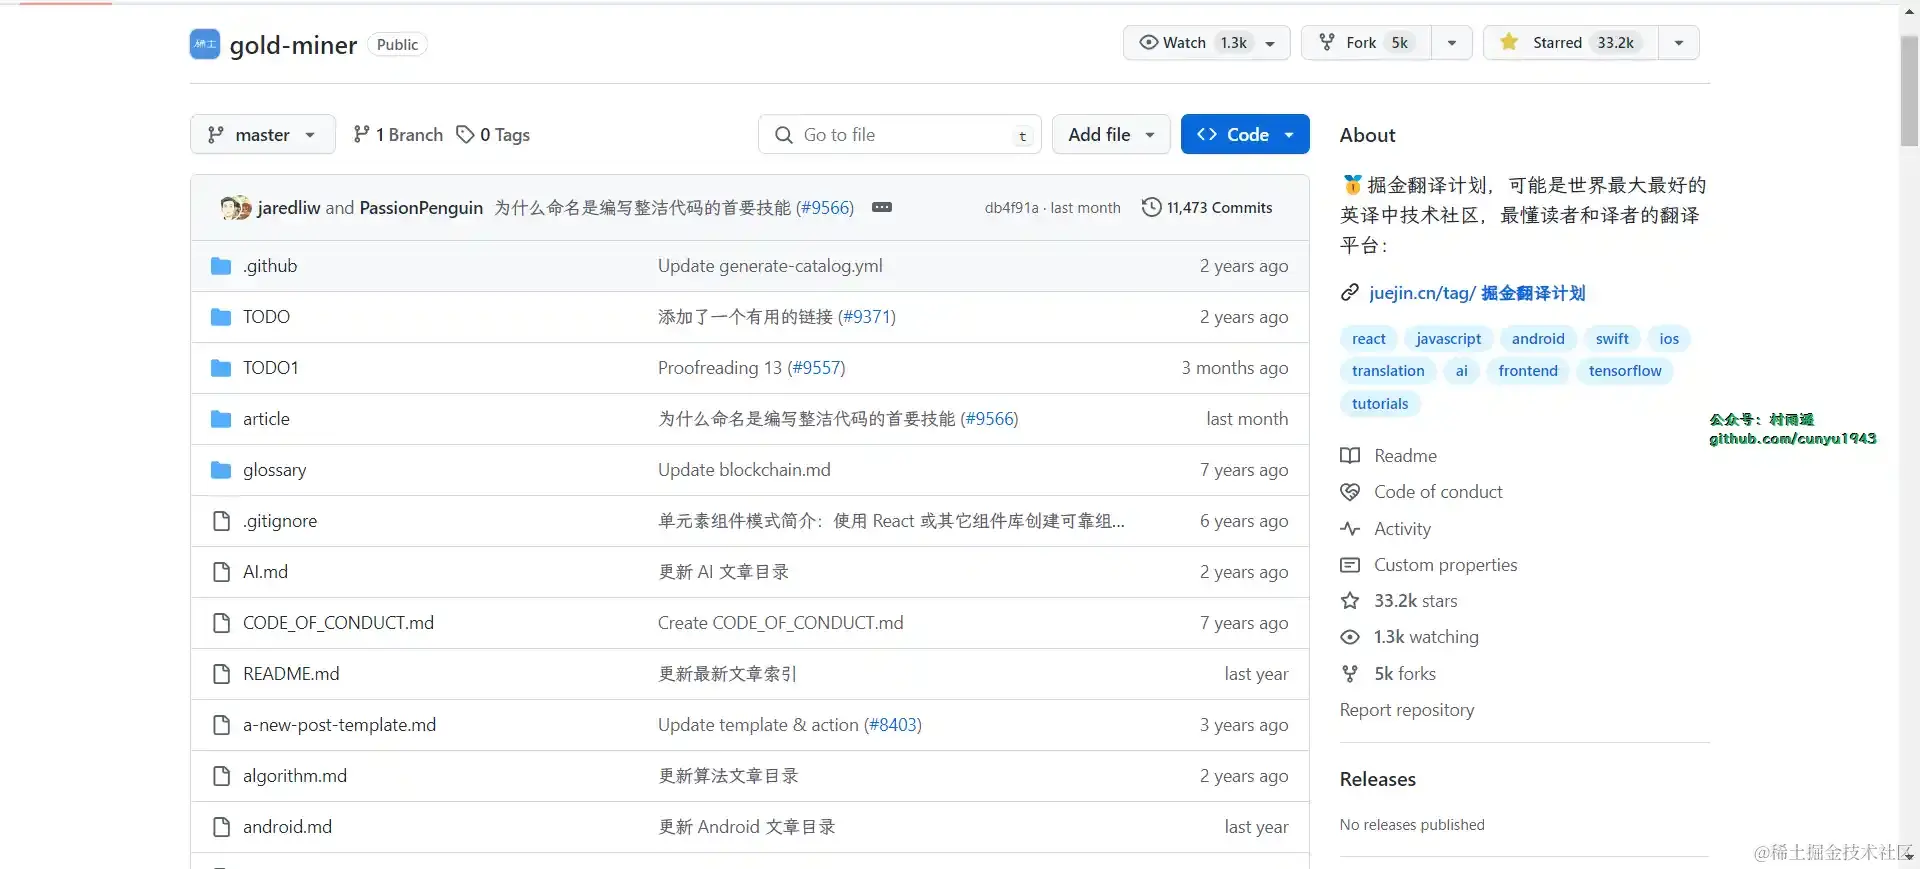Click the yellow Starred star icon
1920x869 pixels.
tap(1510, 42)
